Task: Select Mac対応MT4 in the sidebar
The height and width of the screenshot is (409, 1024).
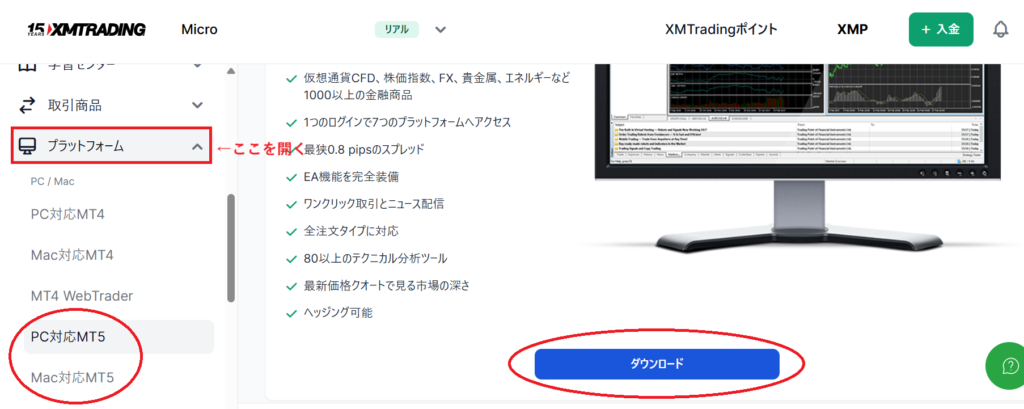Action: pyautogui.click(x=72, y=255)
